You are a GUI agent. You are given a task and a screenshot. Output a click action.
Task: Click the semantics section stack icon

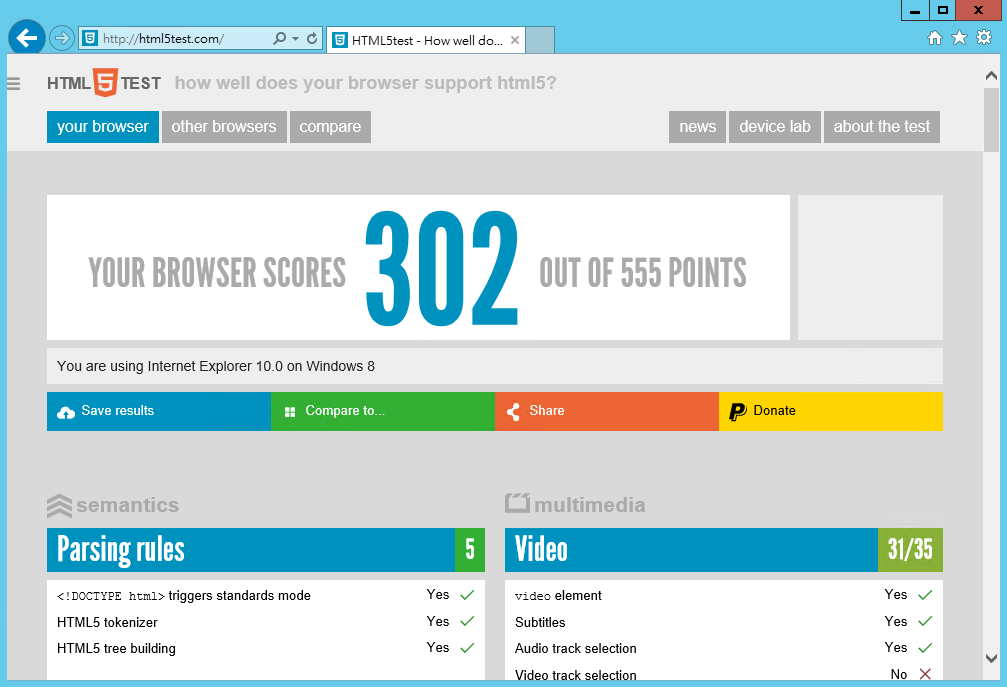tap(59, 506)
